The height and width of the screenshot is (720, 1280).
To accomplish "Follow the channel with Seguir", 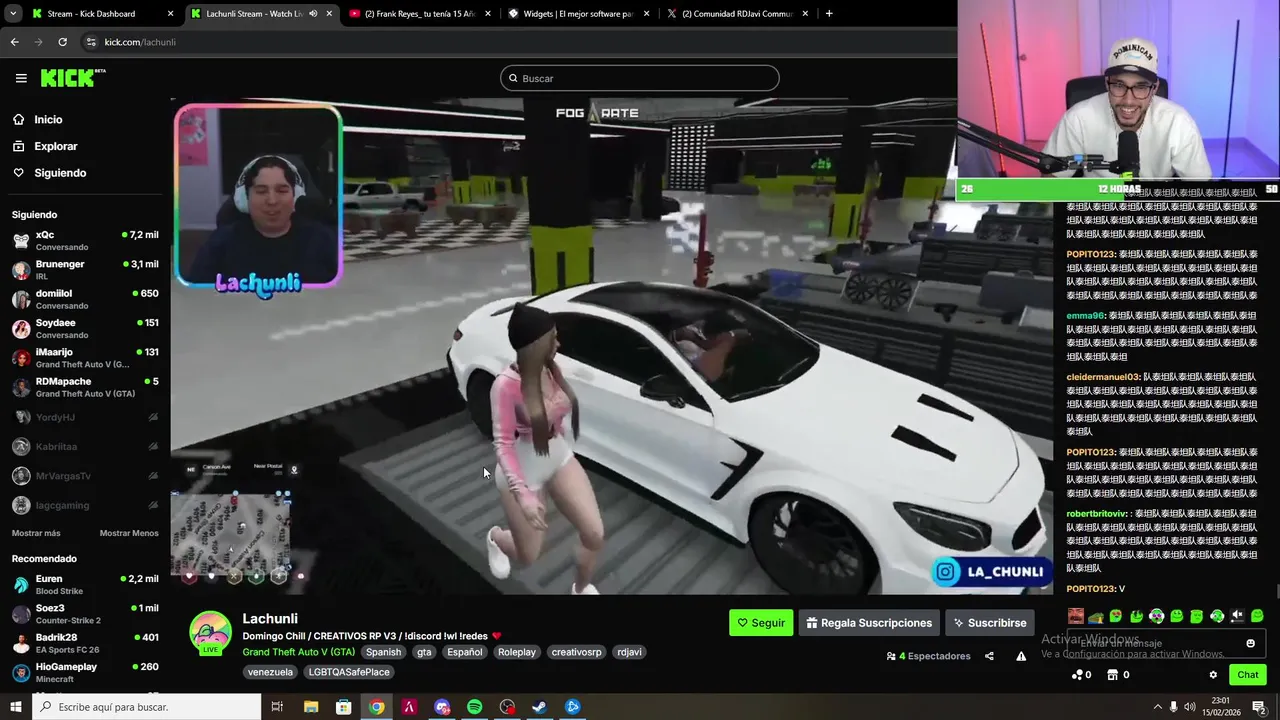I will [x=761, y=622].
